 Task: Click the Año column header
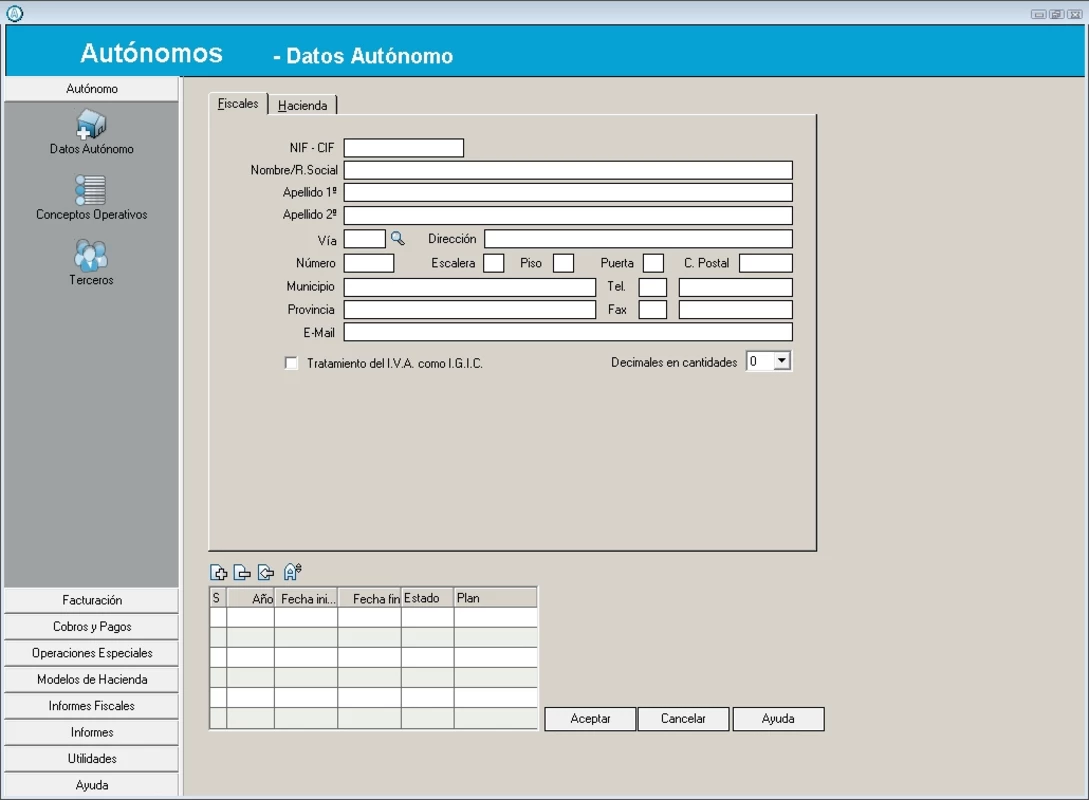point(251,598)
